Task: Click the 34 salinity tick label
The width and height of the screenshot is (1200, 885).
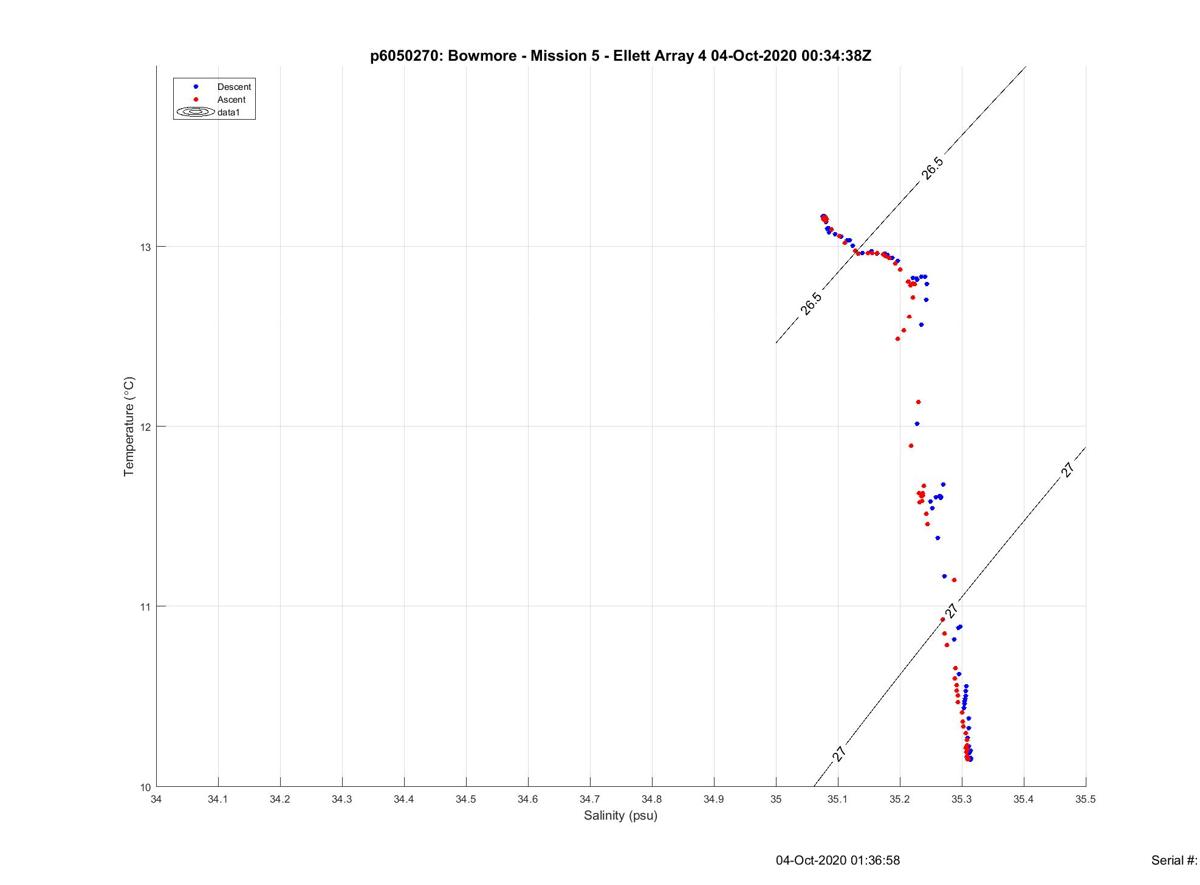Action: tap(156, 800)
